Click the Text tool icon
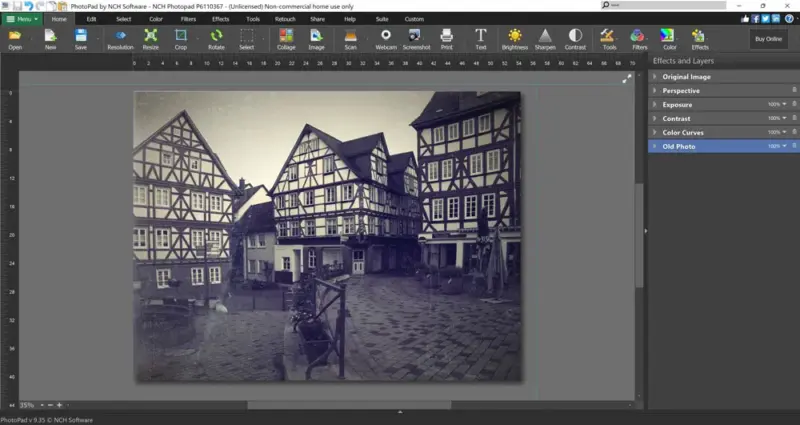The height and width of the screenshot is (425, 800). coord(481,39)
